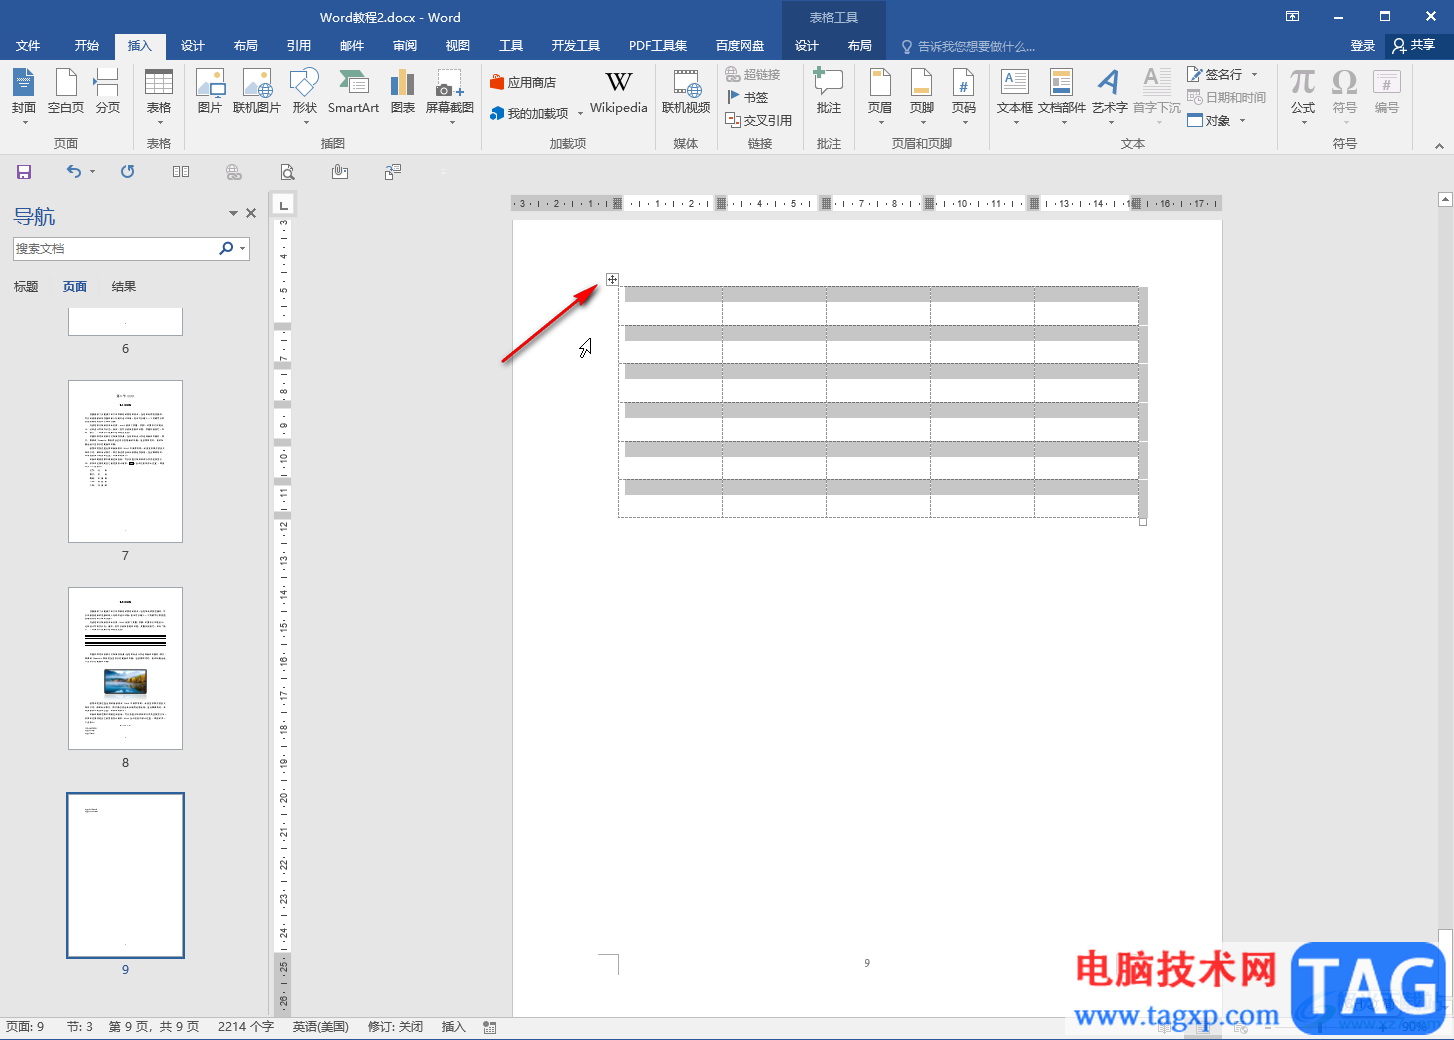Redo the last action
Screen dimensions: 1454x1040
click(x=127, y=172)
